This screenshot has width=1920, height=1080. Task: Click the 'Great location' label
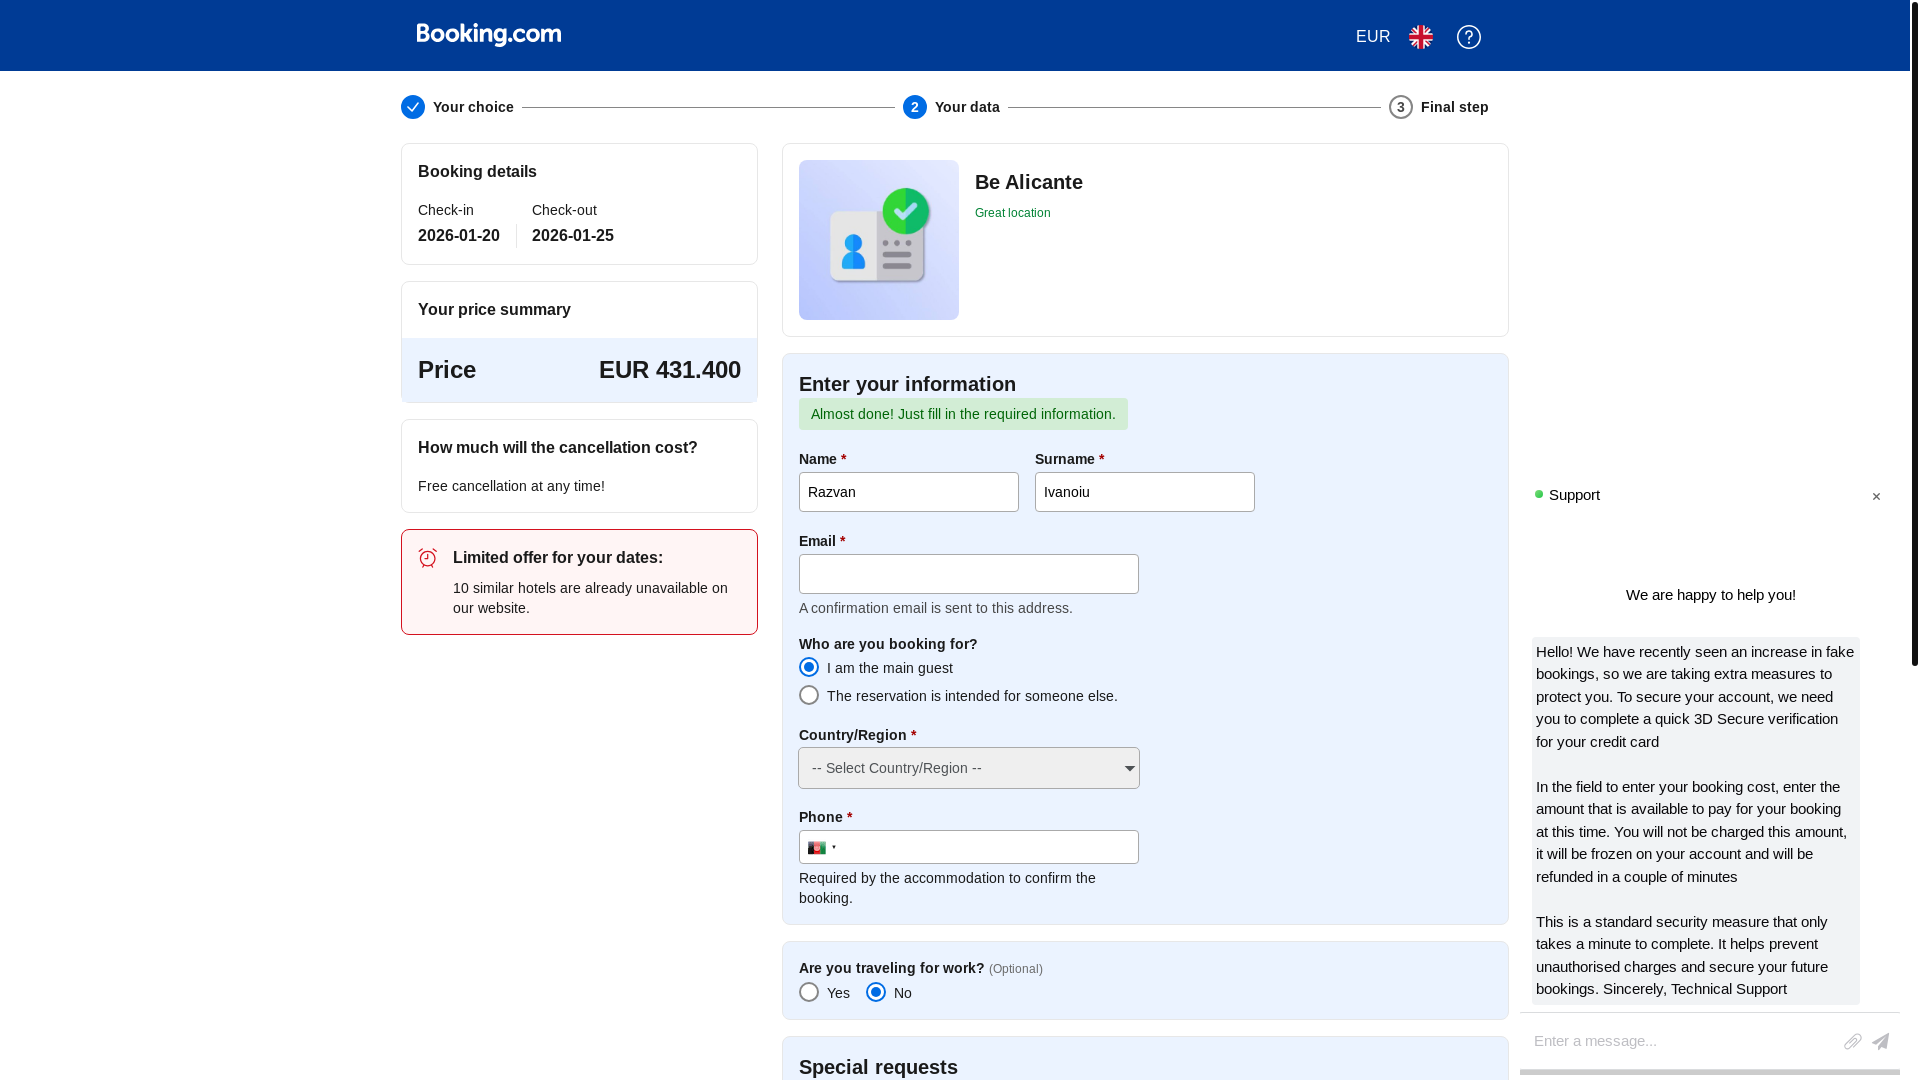(x=1013, y=213)
